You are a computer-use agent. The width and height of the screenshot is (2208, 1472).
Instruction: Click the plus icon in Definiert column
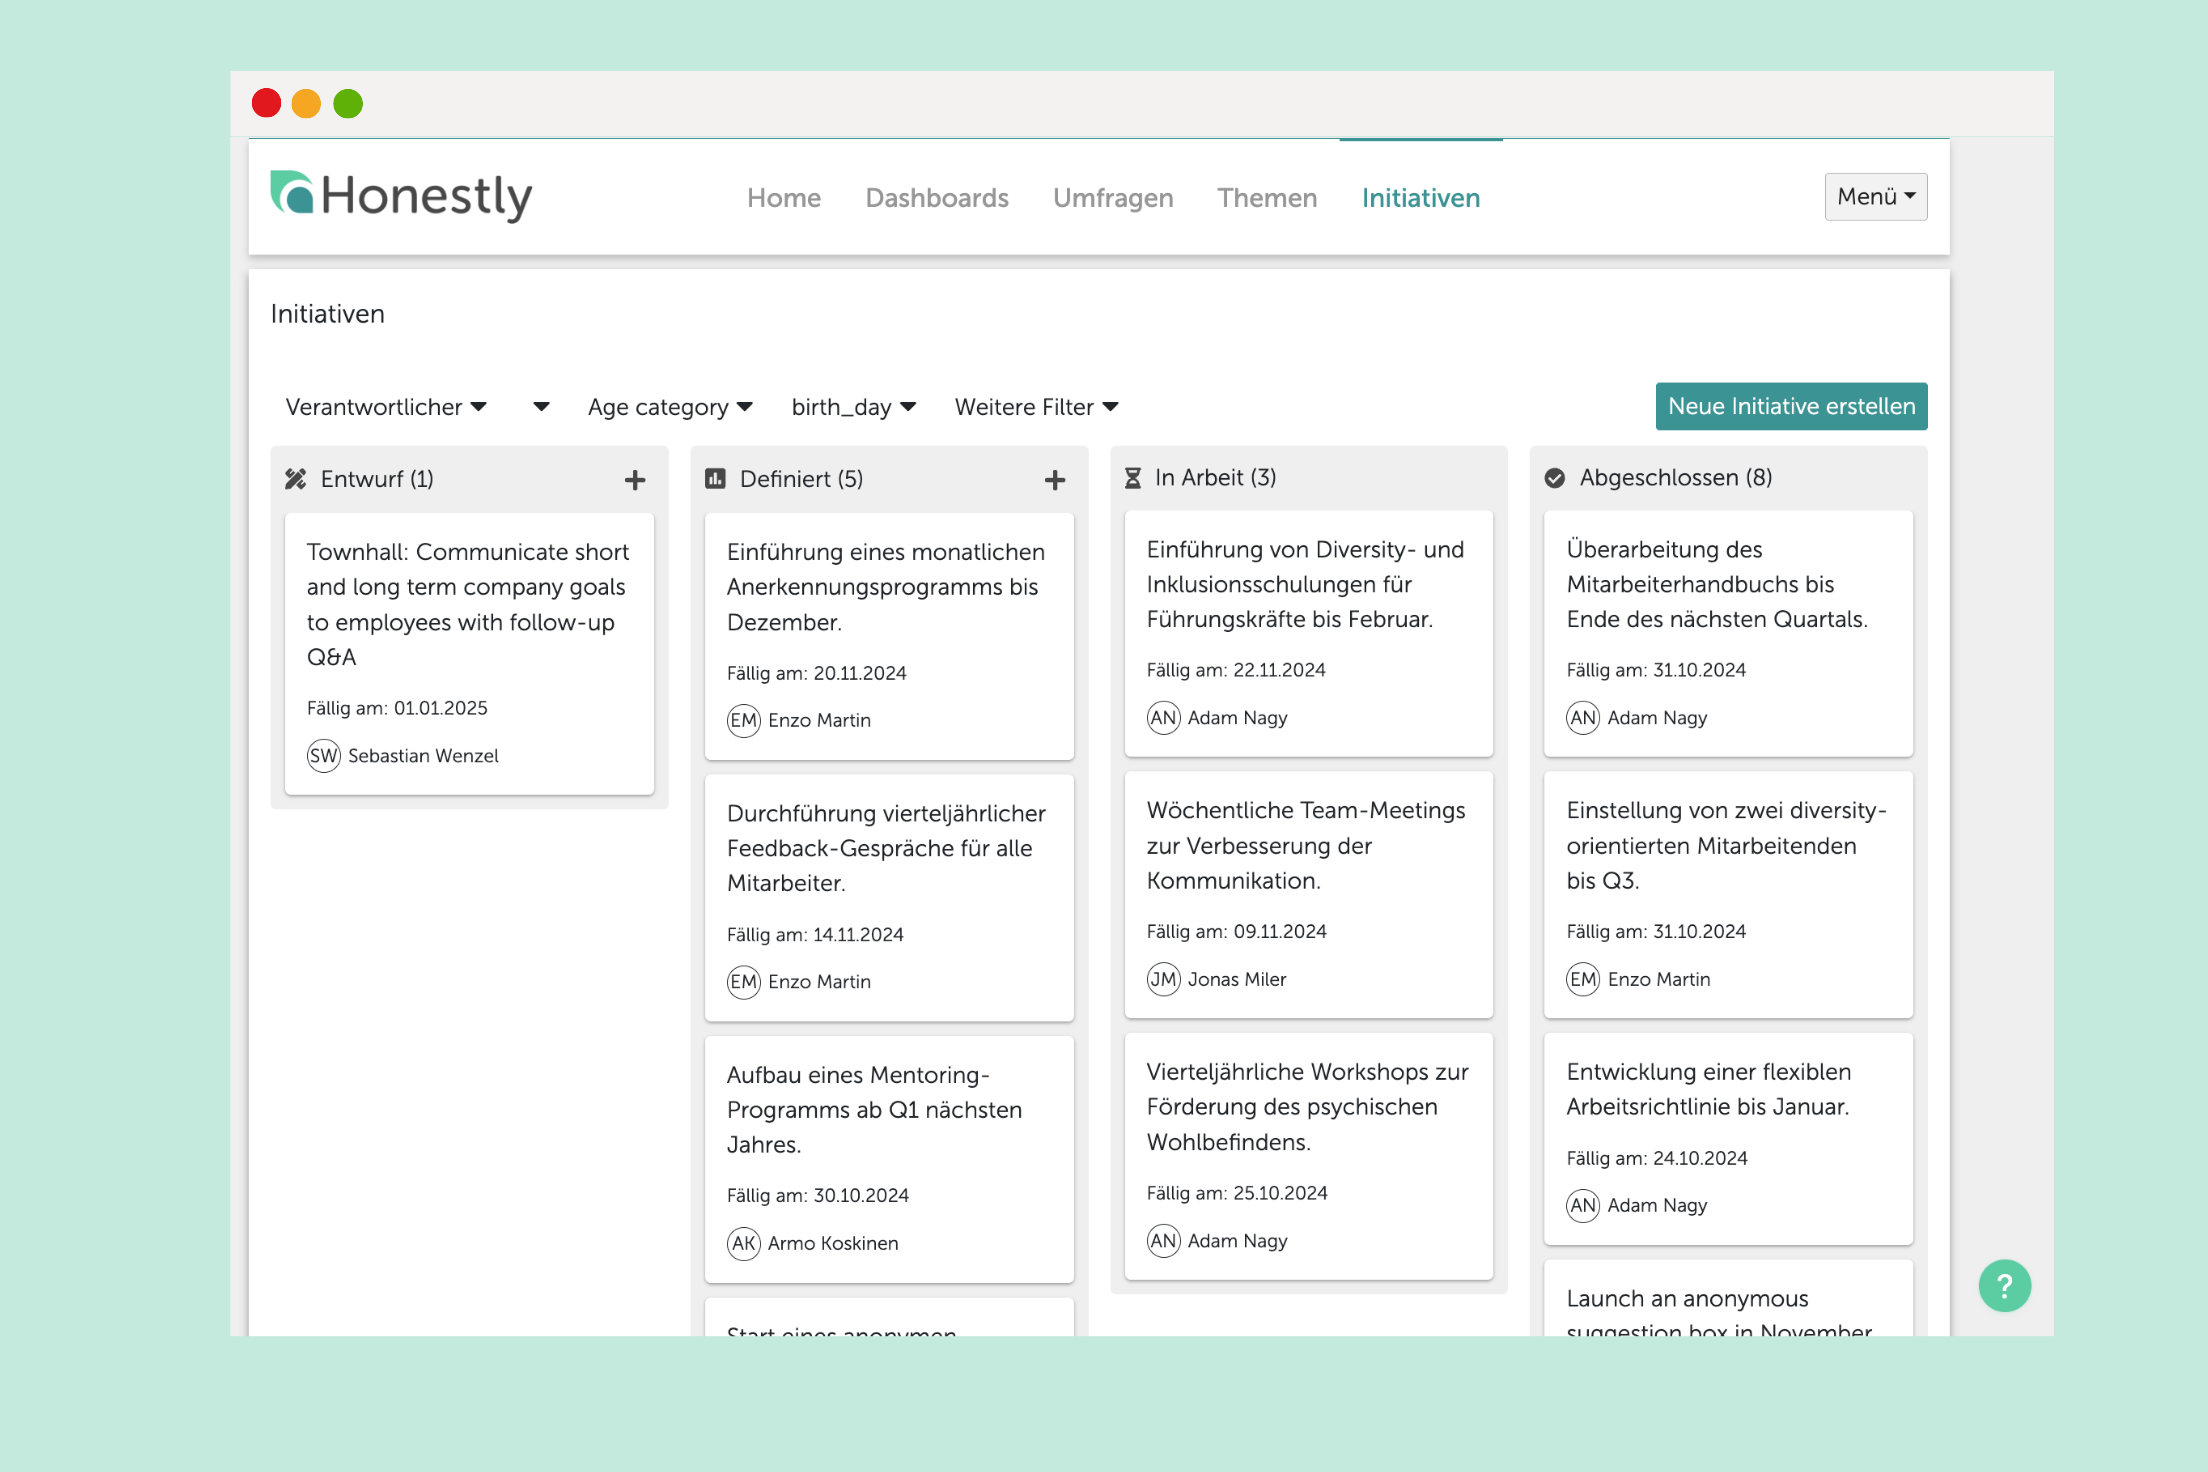(x=1054, y=480)
